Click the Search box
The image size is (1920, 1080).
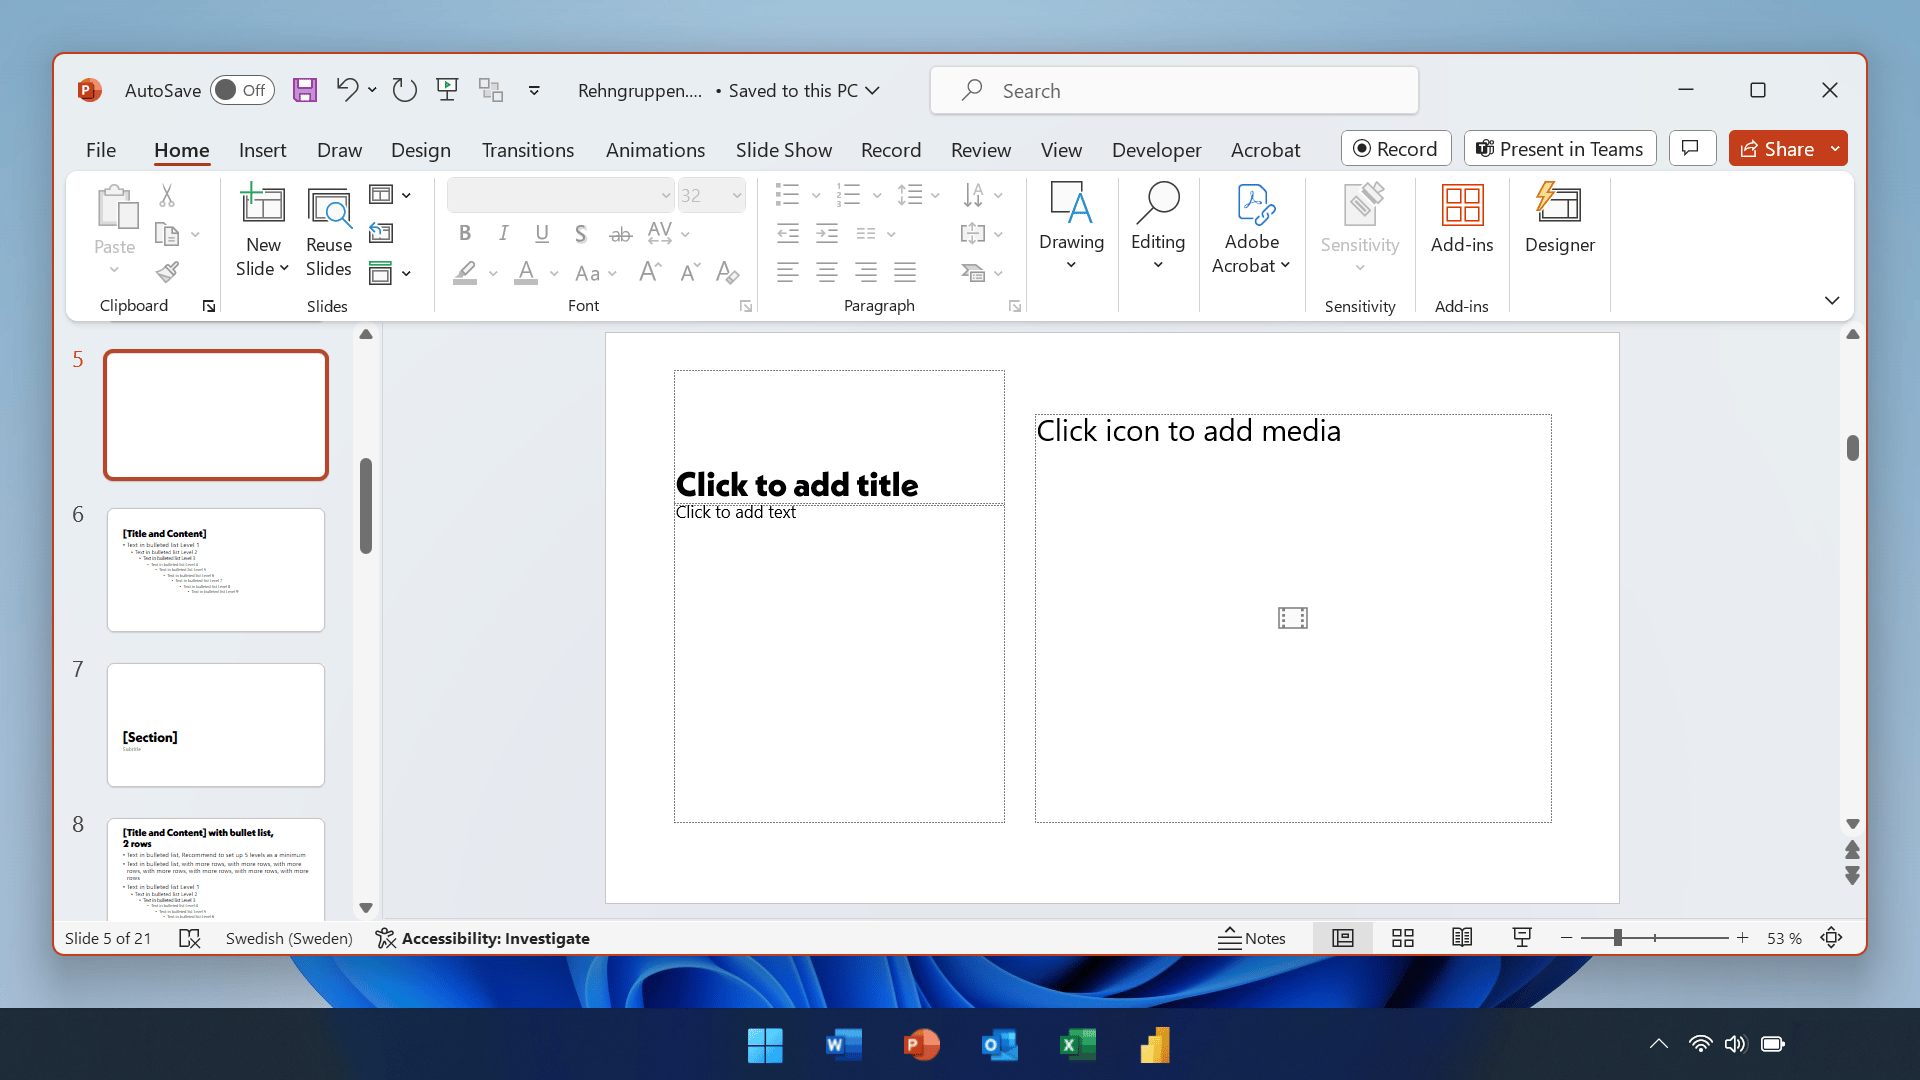click(1174, 90)
